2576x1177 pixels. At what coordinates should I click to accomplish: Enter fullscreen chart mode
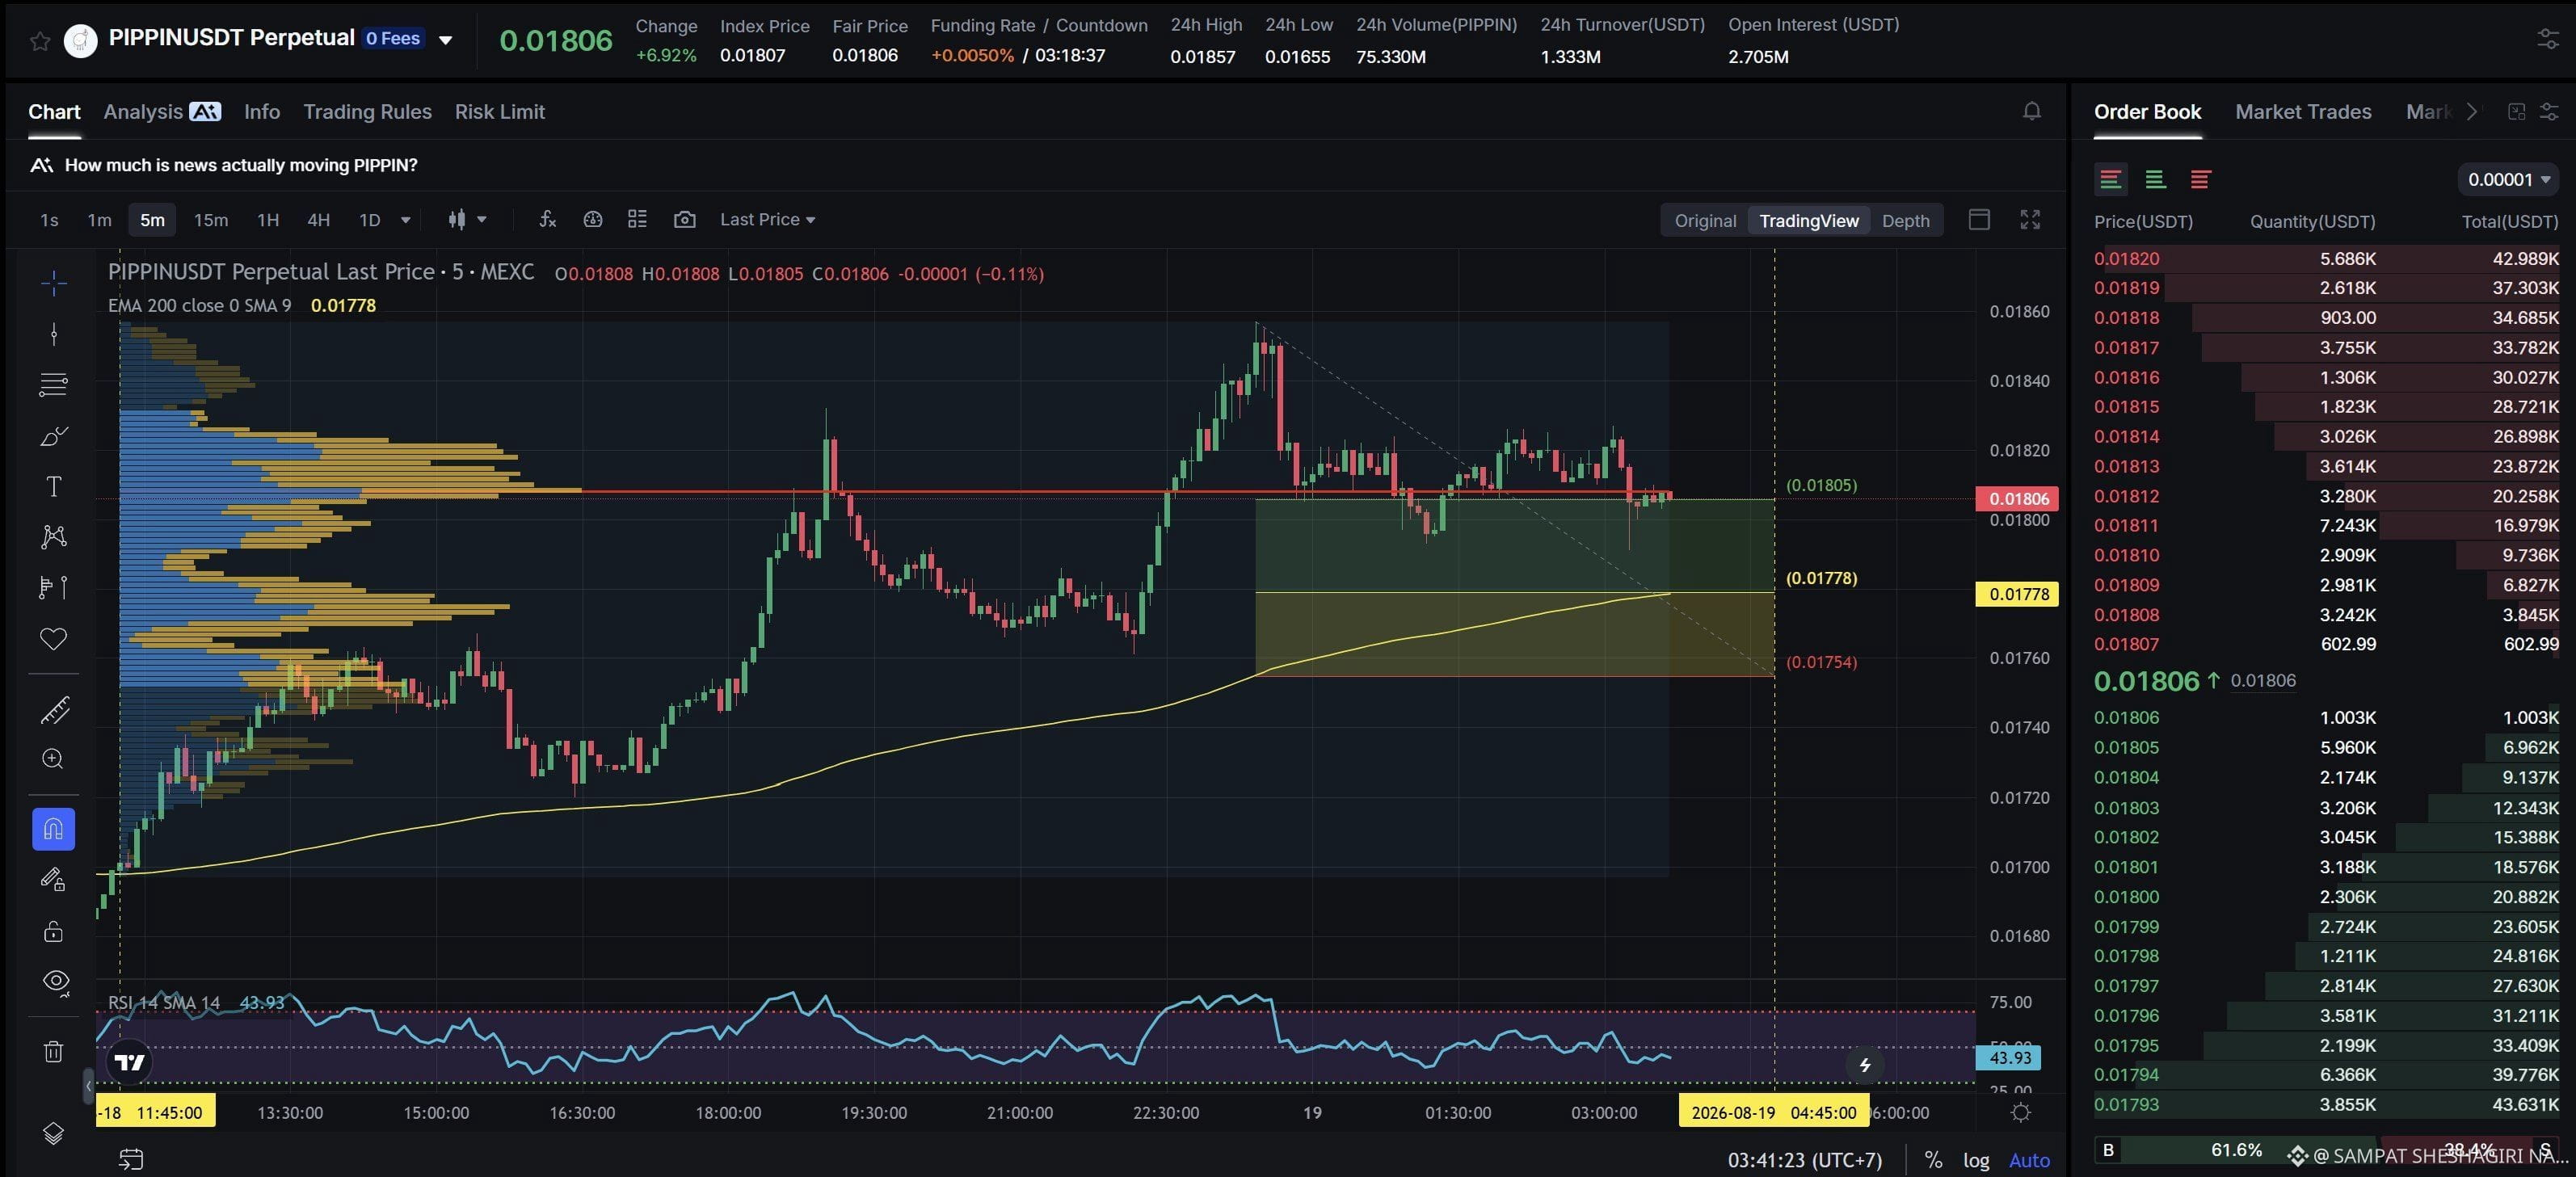click(x=2029, y=219)
